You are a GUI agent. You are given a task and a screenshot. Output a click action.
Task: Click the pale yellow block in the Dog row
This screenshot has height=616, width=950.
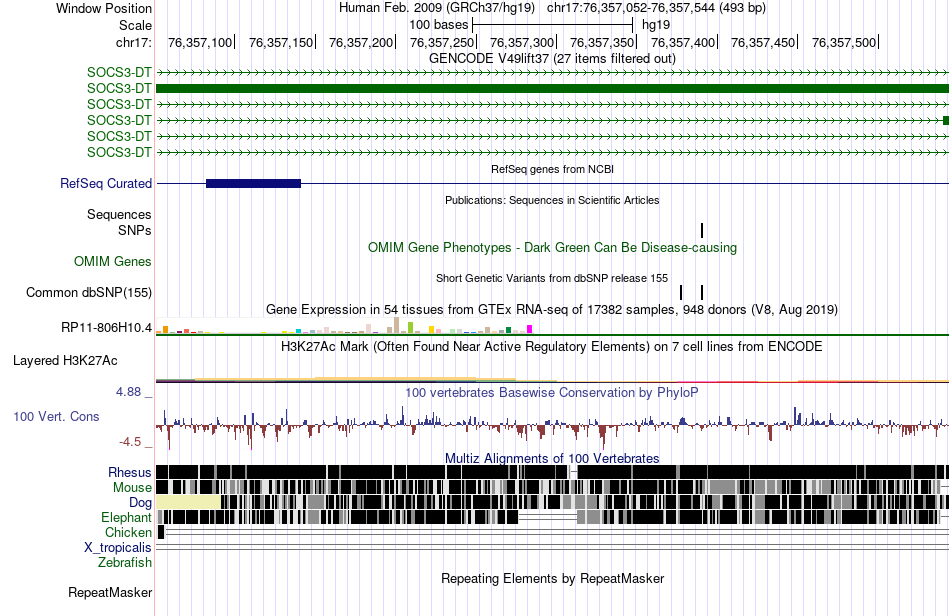[188, 502]
